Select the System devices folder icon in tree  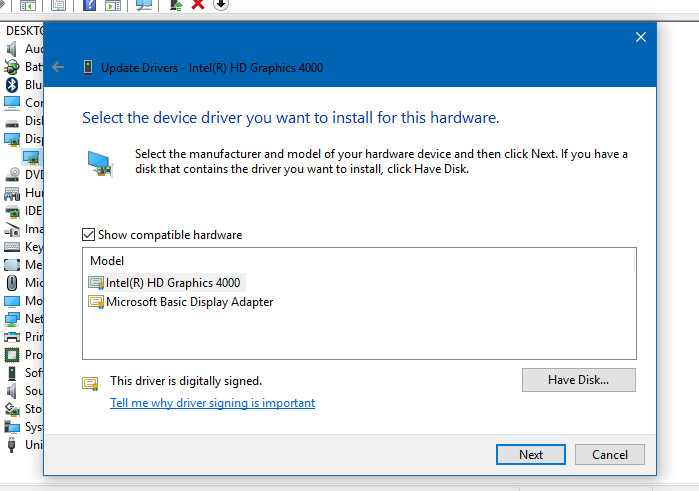pos(12,427)
